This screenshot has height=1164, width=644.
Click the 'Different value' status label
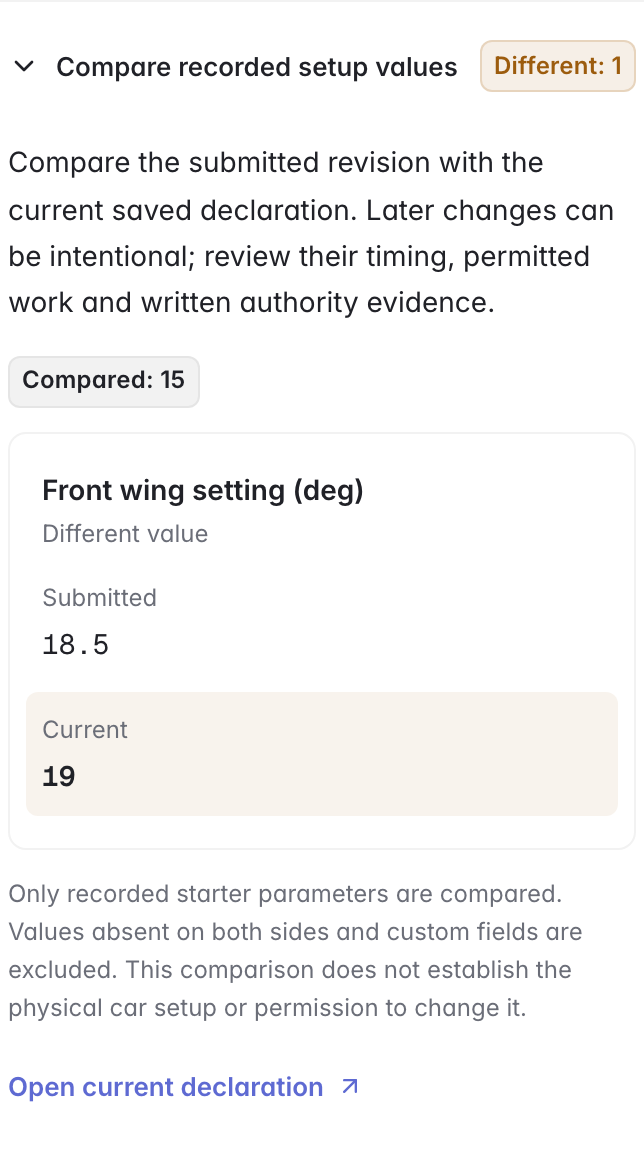click(x=125, y=534)
